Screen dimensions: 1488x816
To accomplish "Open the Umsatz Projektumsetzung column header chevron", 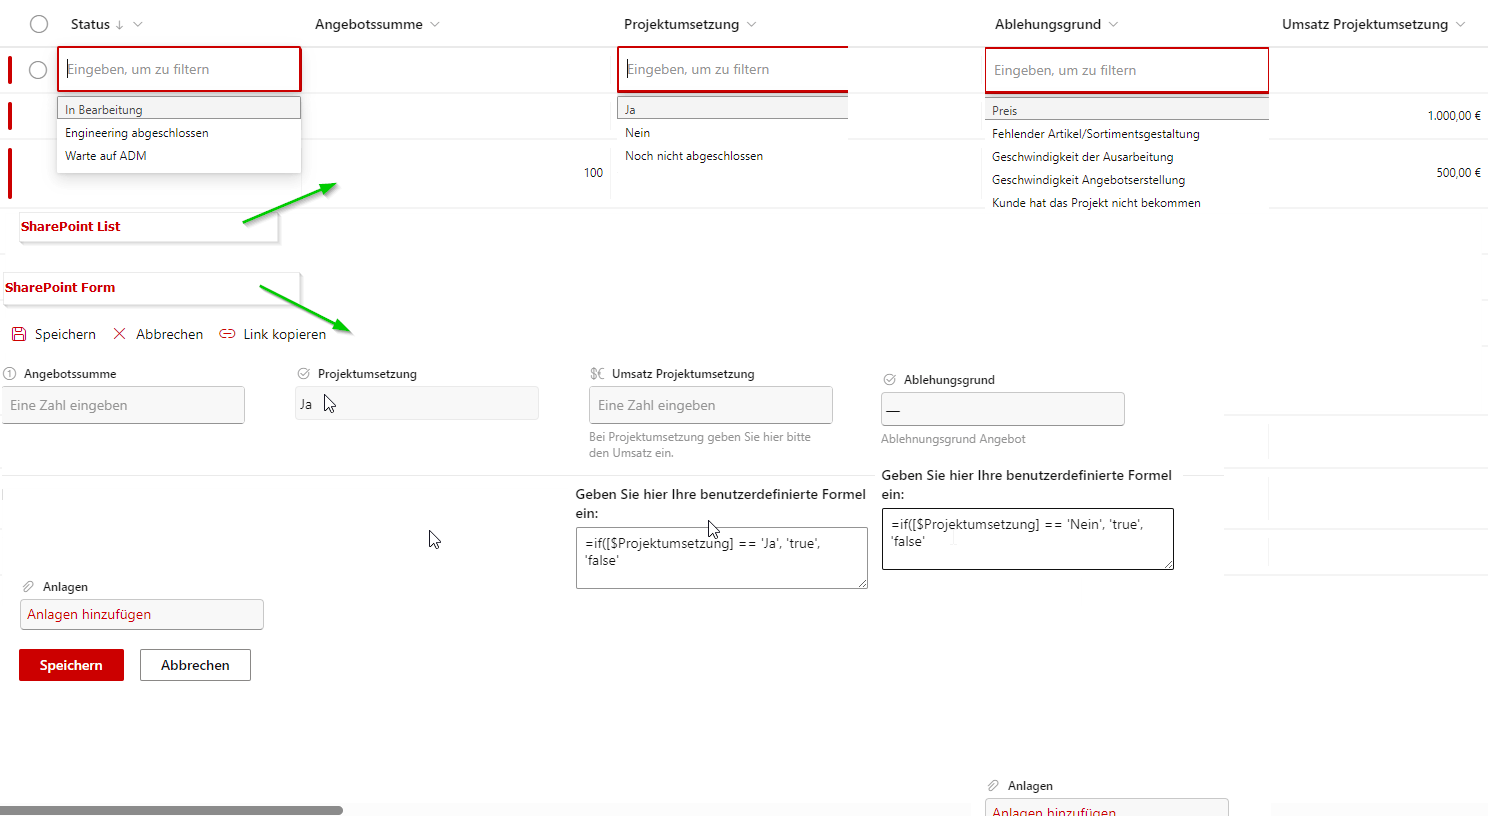I will pos(1461,25).
